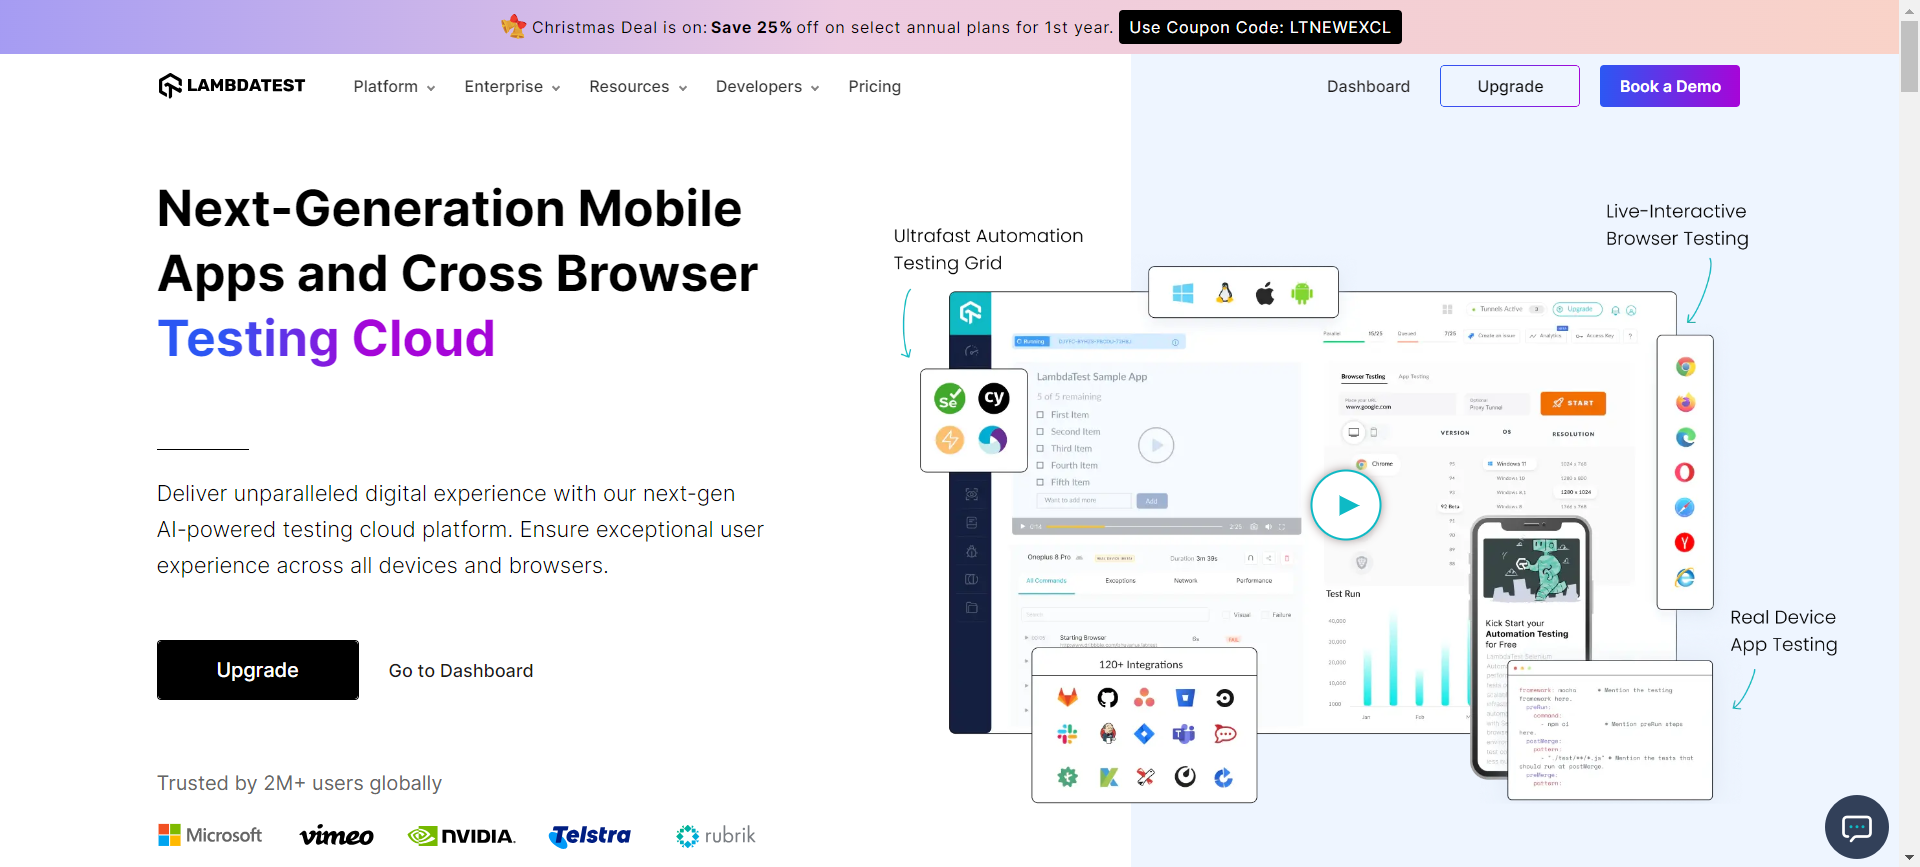The width and height of the screenshot is (1920, 867).
Task: Click the 120+ Integrations heading
Action: point(1141,665)
